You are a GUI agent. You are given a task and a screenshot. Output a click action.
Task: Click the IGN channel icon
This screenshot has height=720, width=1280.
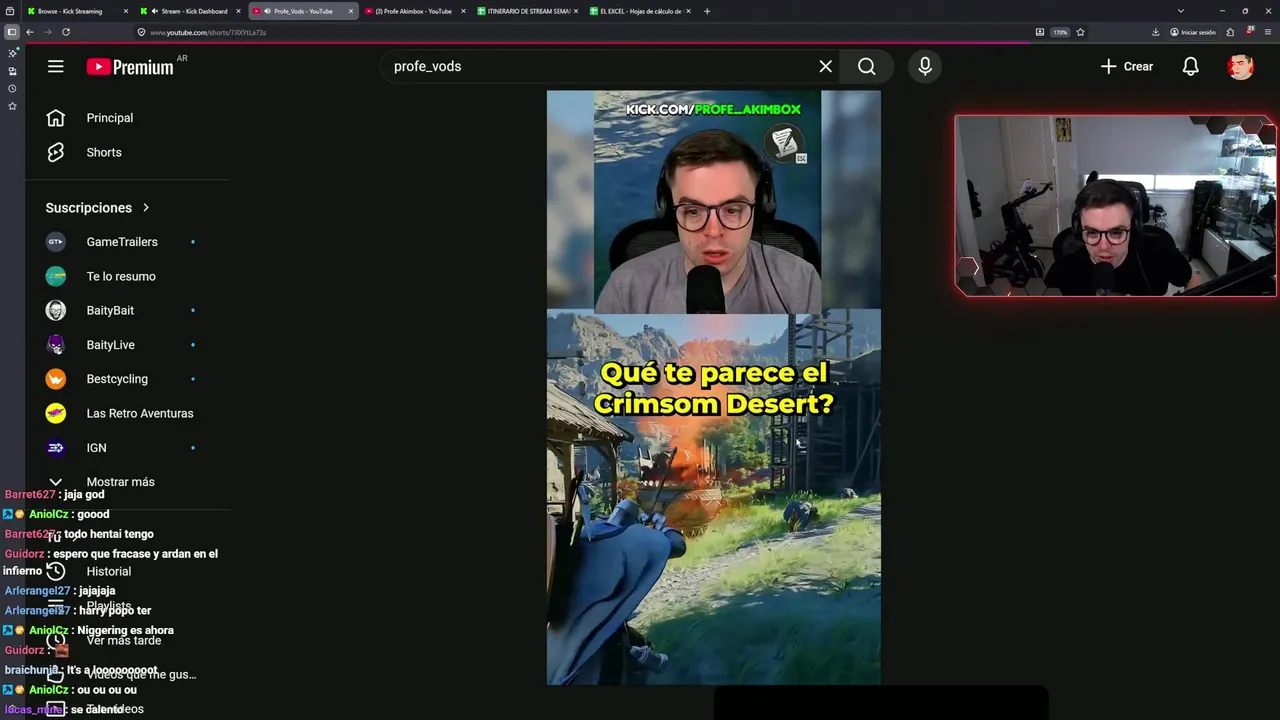point(56,448)
